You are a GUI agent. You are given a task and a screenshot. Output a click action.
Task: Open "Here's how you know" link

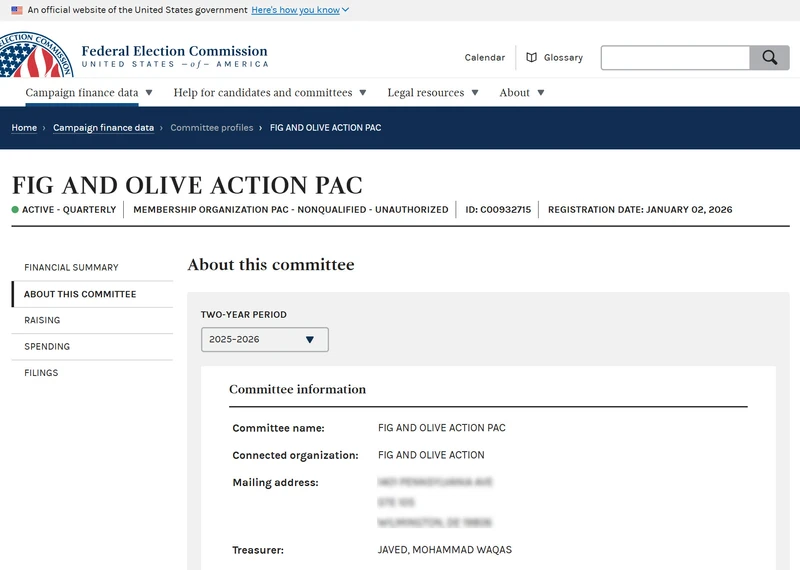295,10
